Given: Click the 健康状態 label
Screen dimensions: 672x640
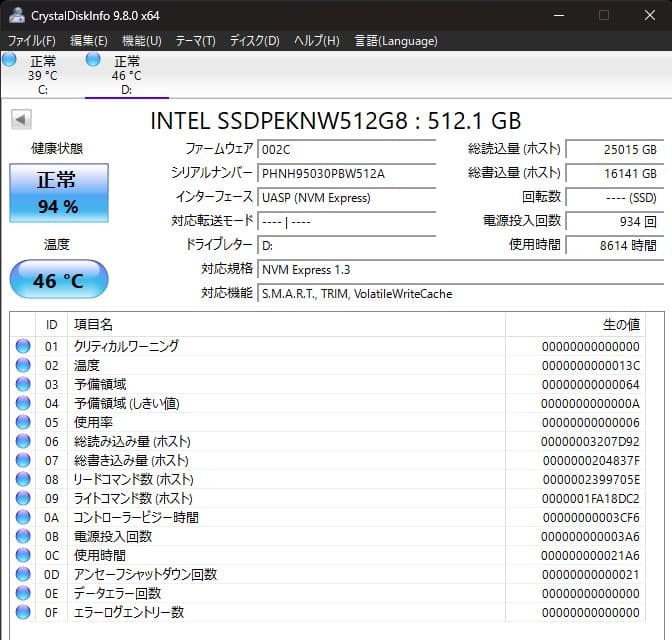Looking at the screenshot, I should coord(57,149).
